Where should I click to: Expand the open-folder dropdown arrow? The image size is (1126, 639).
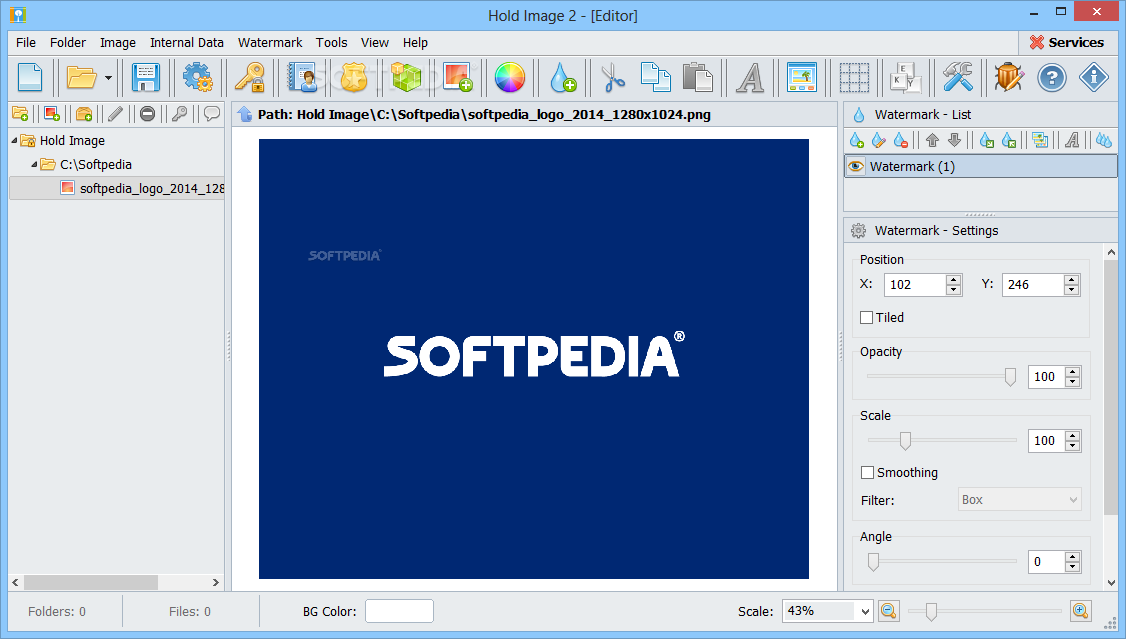[108, 78]
